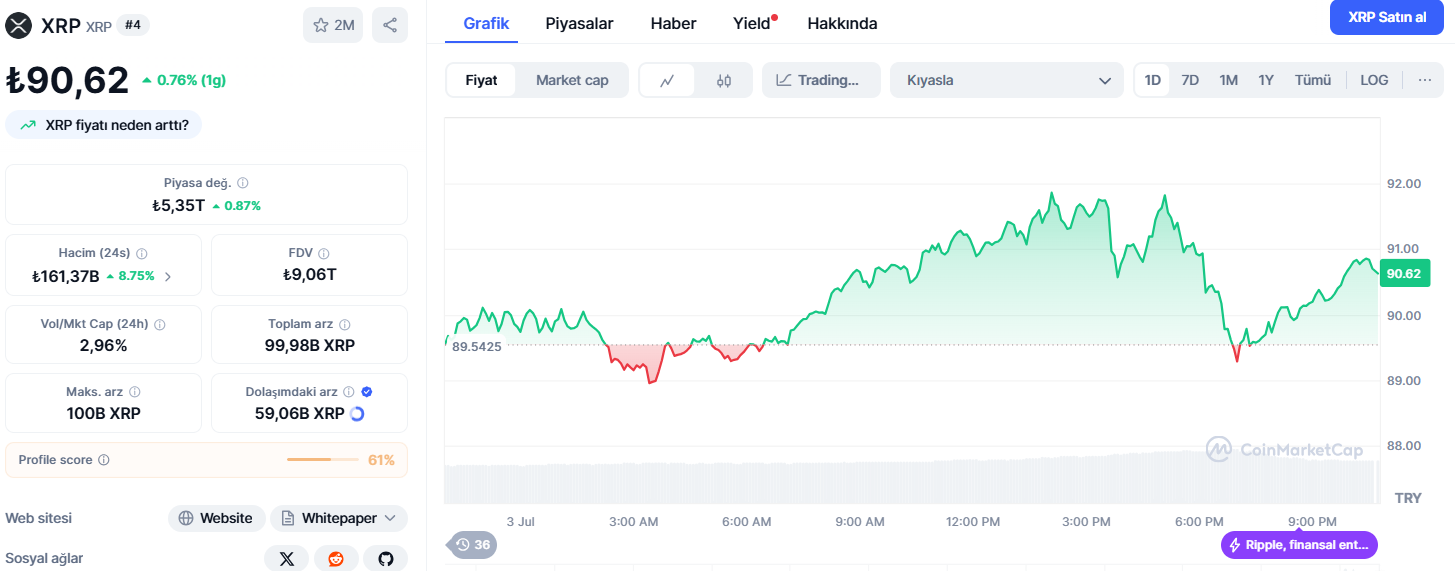Click the ₺5,35T market cap value

179,205
